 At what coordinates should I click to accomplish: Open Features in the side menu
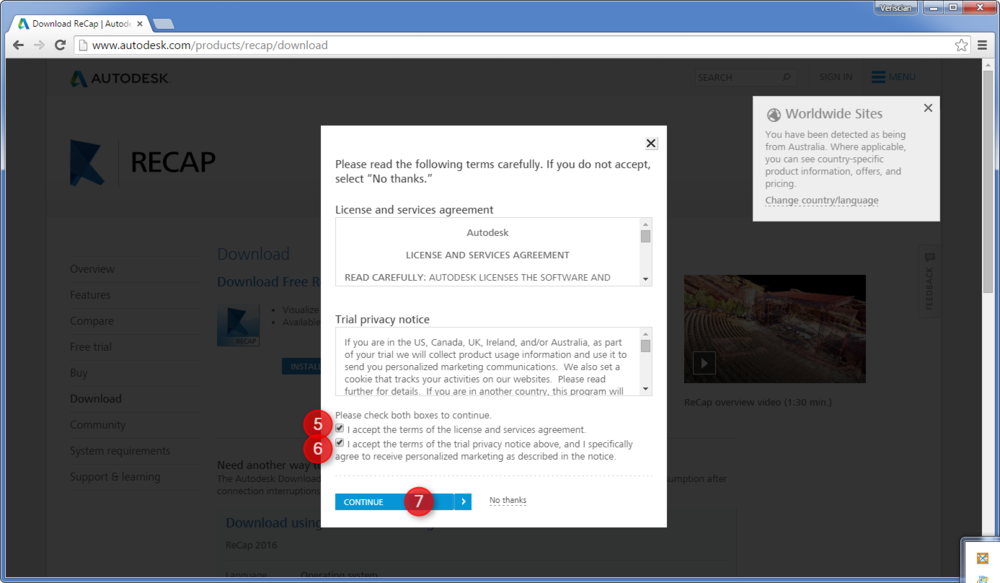(90, 295)
